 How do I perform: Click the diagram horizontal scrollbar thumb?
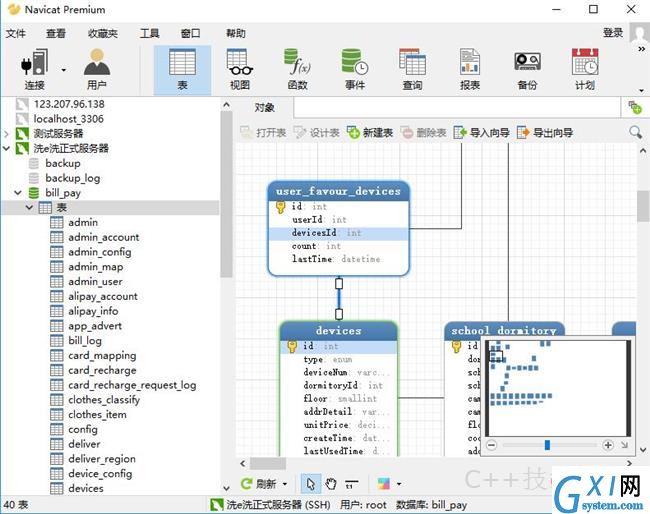click(267, 463)
